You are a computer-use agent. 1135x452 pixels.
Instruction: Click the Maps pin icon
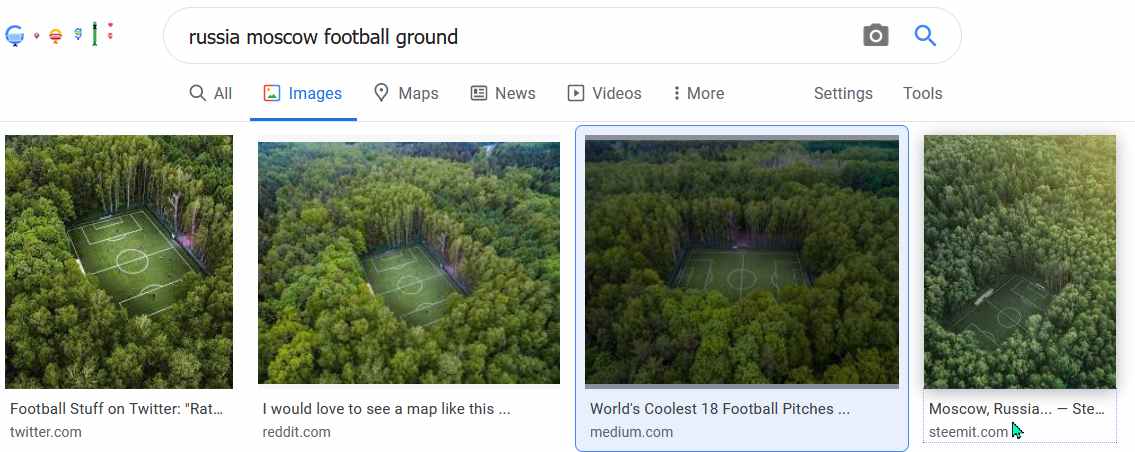381,93
